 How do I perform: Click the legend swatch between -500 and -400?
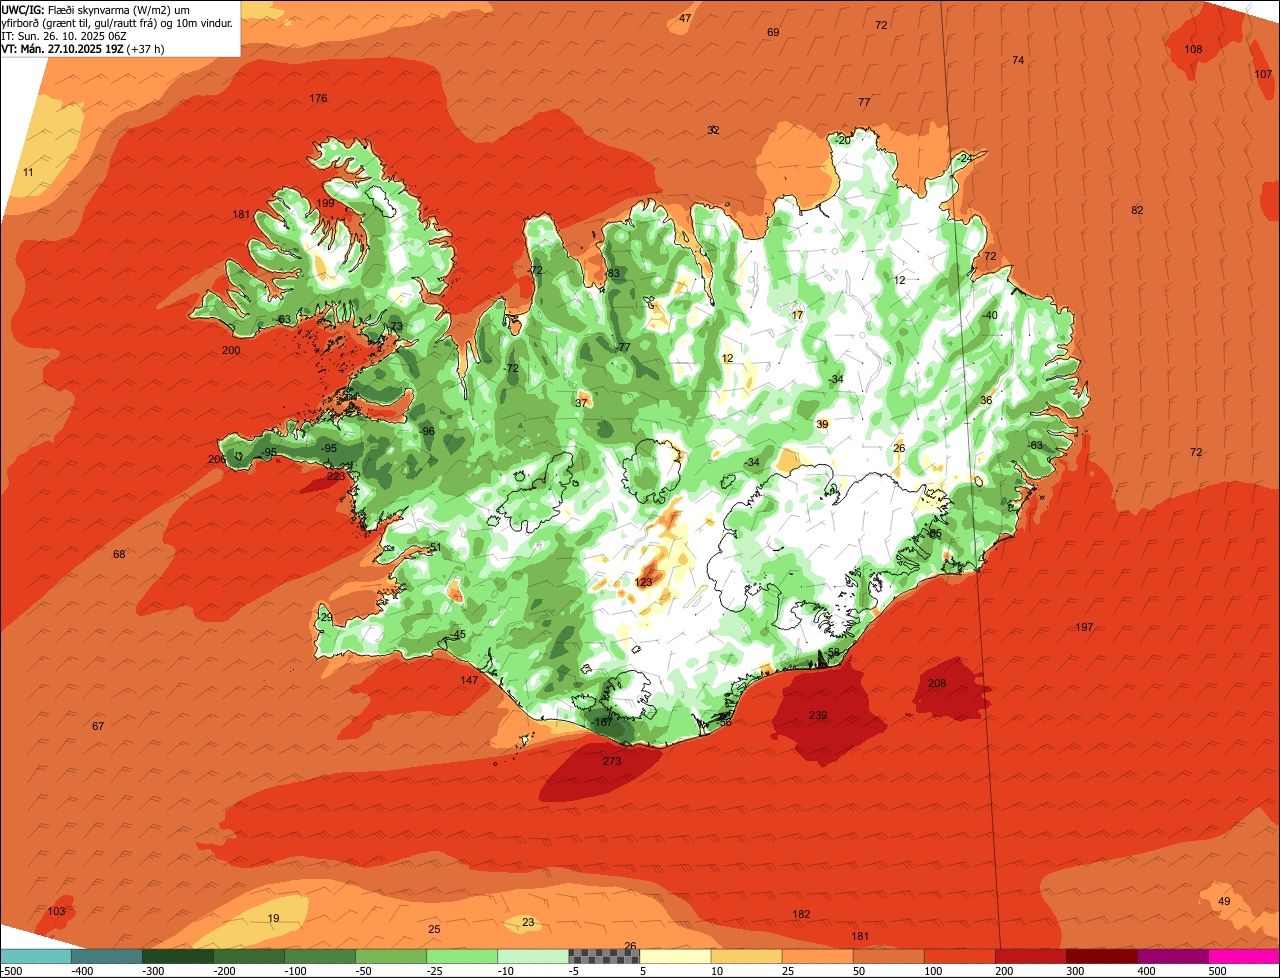click(x=35, y=956)
